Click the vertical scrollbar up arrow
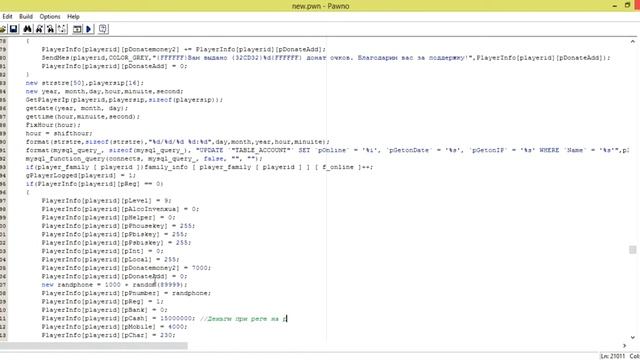This screenshot has height=360, width=640. coord(632,42)
